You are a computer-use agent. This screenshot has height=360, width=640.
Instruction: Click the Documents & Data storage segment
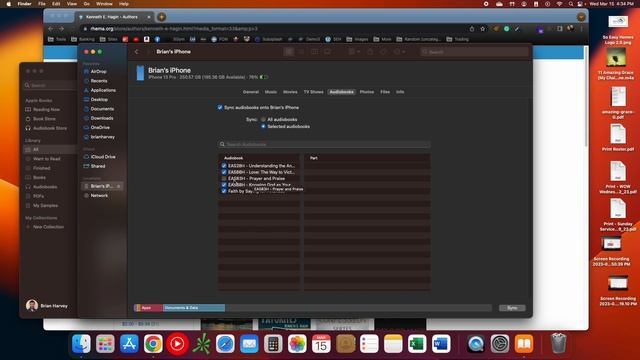[194, 308]
